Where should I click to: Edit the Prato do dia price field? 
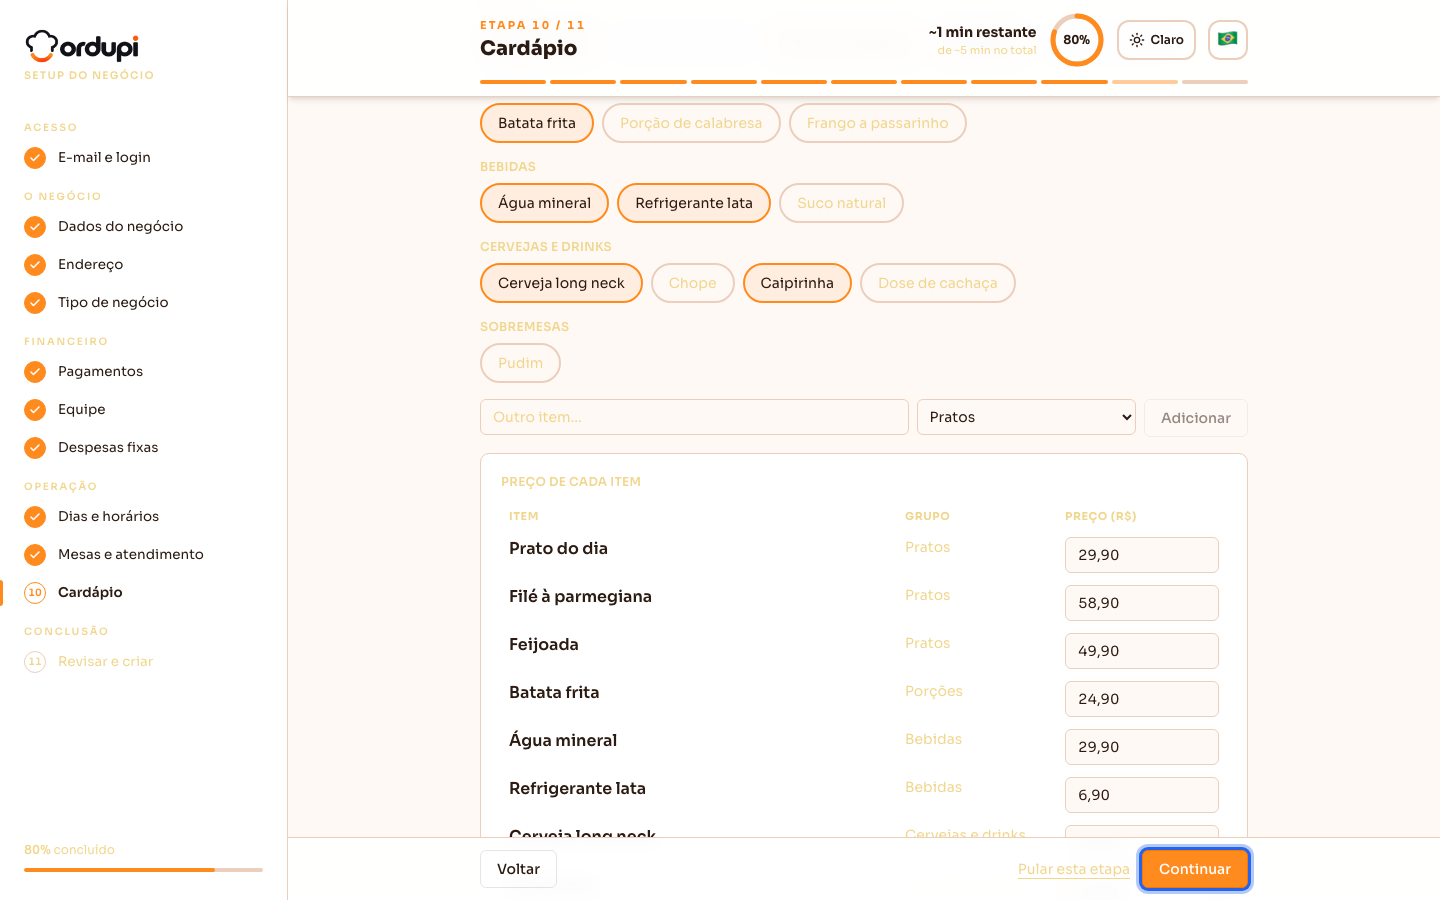[1142, 555]
